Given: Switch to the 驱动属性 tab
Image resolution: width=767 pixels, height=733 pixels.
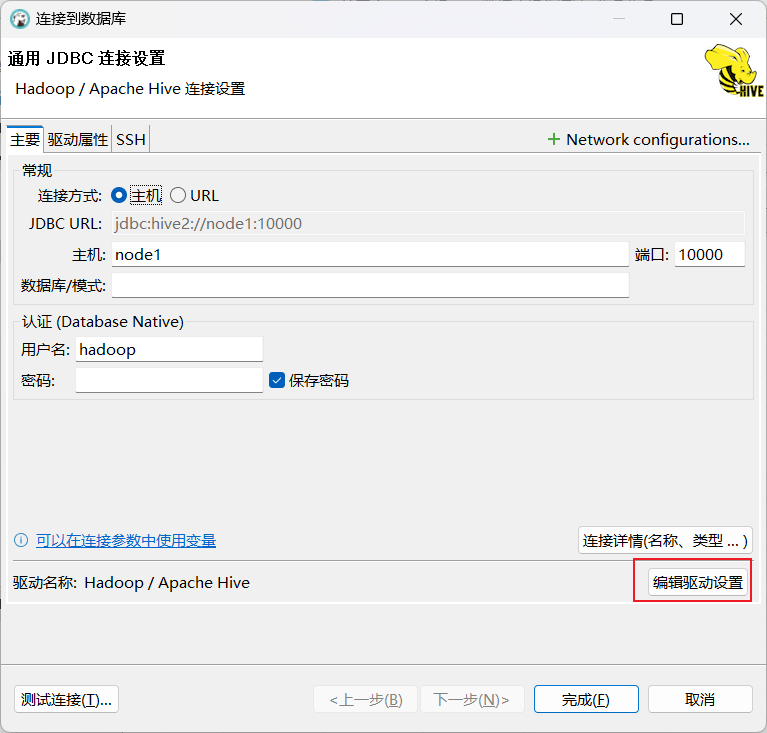Looking at the screenshot, I should click(78, 140).
